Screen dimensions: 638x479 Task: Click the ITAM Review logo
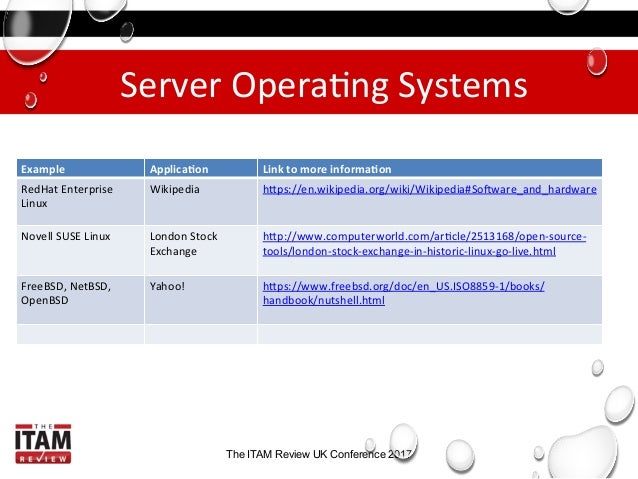[x=43, y=444]
